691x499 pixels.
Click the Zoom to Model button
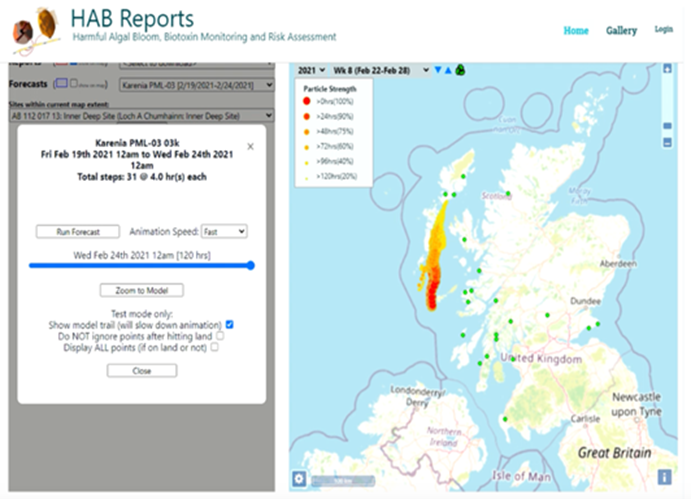point(141,290)
